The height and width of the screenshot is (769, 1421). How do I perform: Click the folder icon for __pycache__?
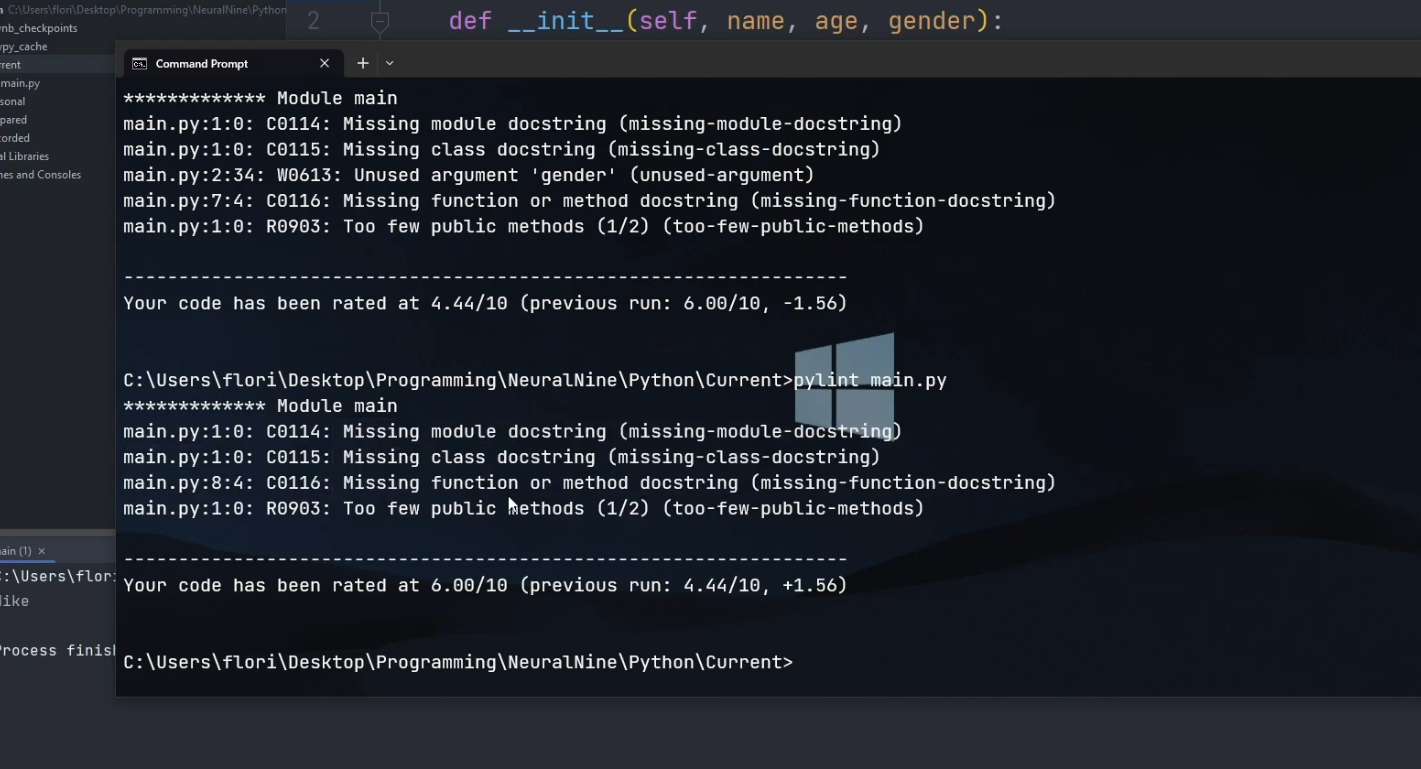coord(2,46)
